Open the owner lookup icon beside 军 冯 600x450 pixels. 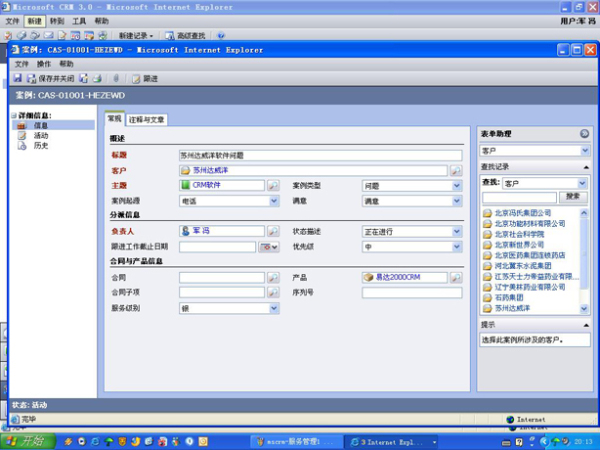coord(273,231)
